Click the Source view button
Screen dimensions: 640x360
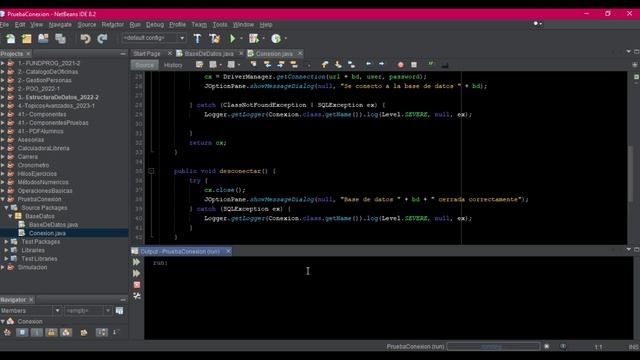coord(144,65)
